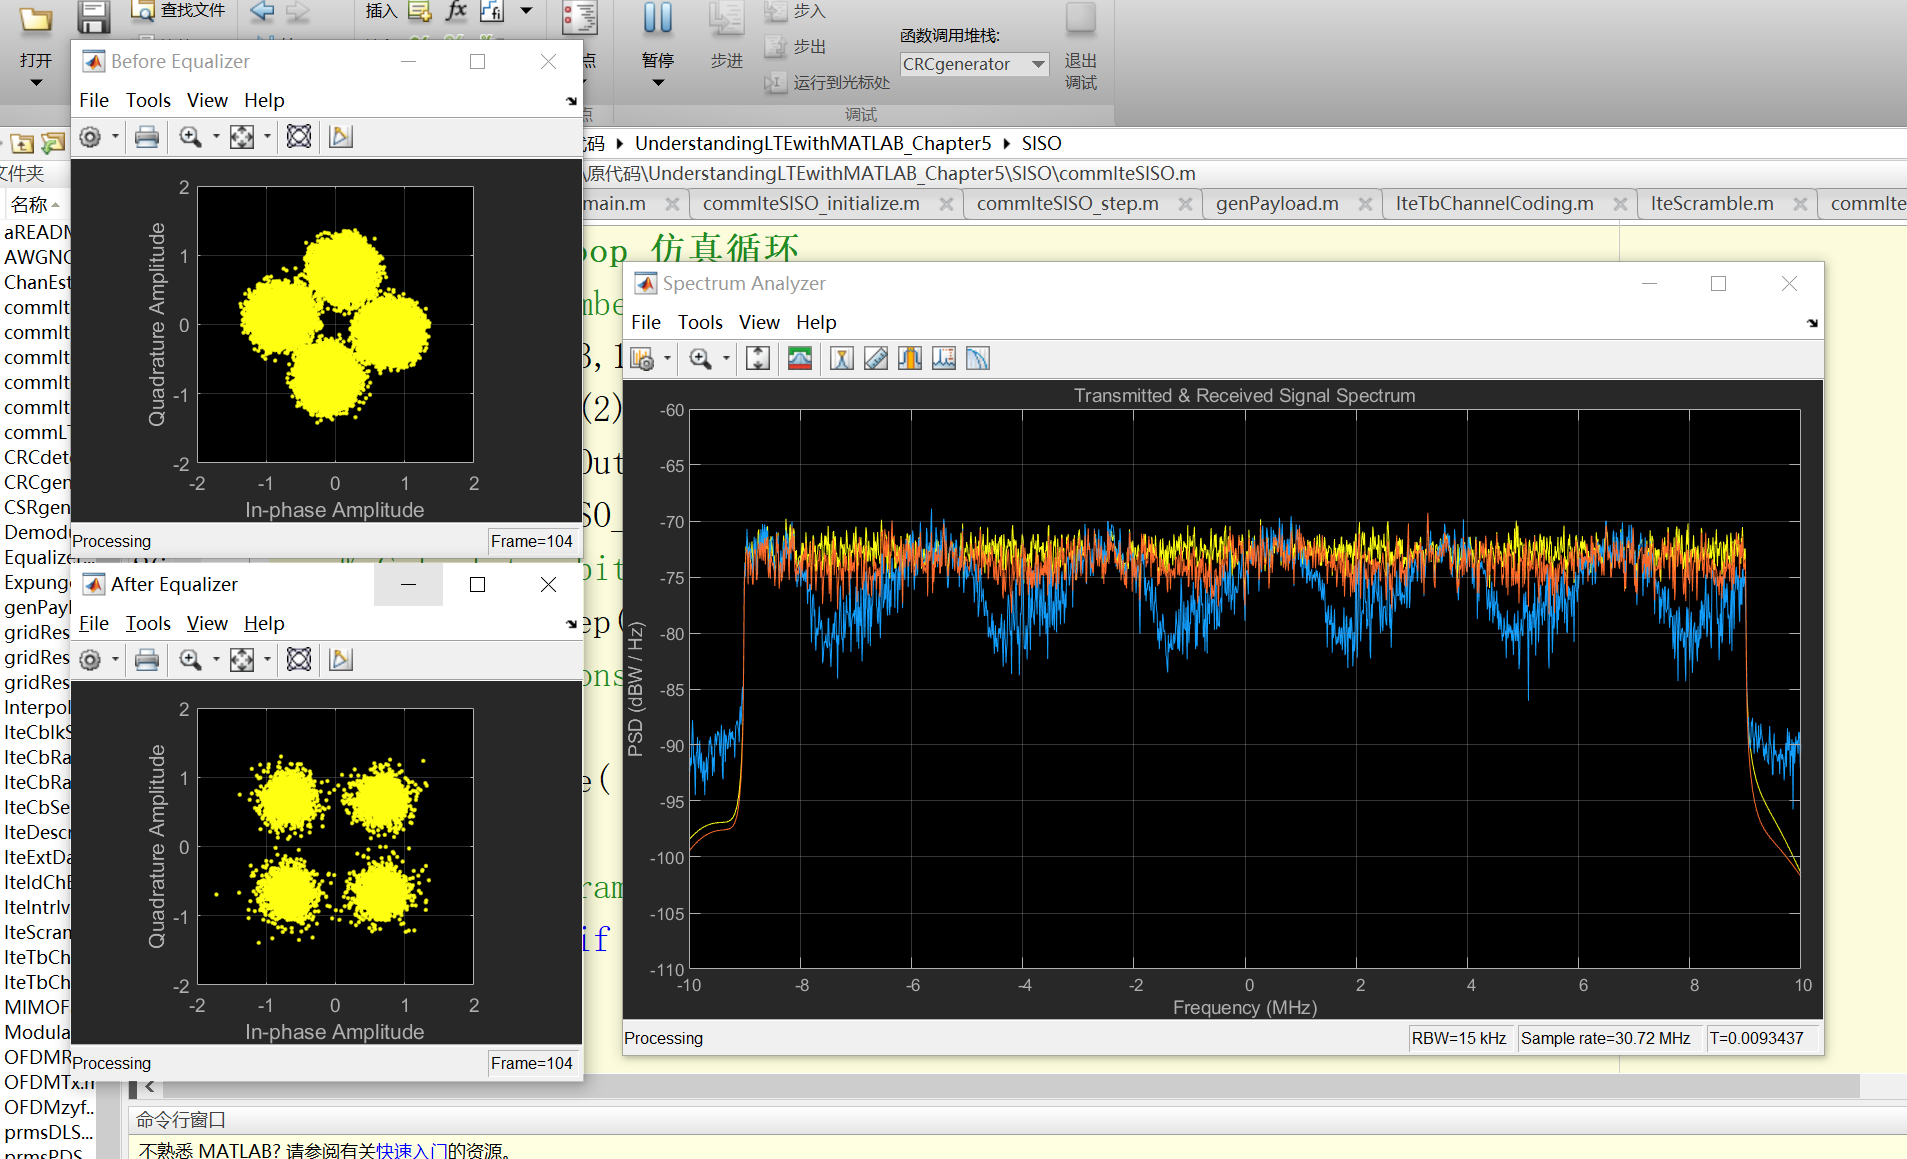Image resolution: width=1907 pixels, height=1159 pixels.
Task: Open spectral mask icon in Spectrum Analyzer
Action: click(x=800, y=359)
